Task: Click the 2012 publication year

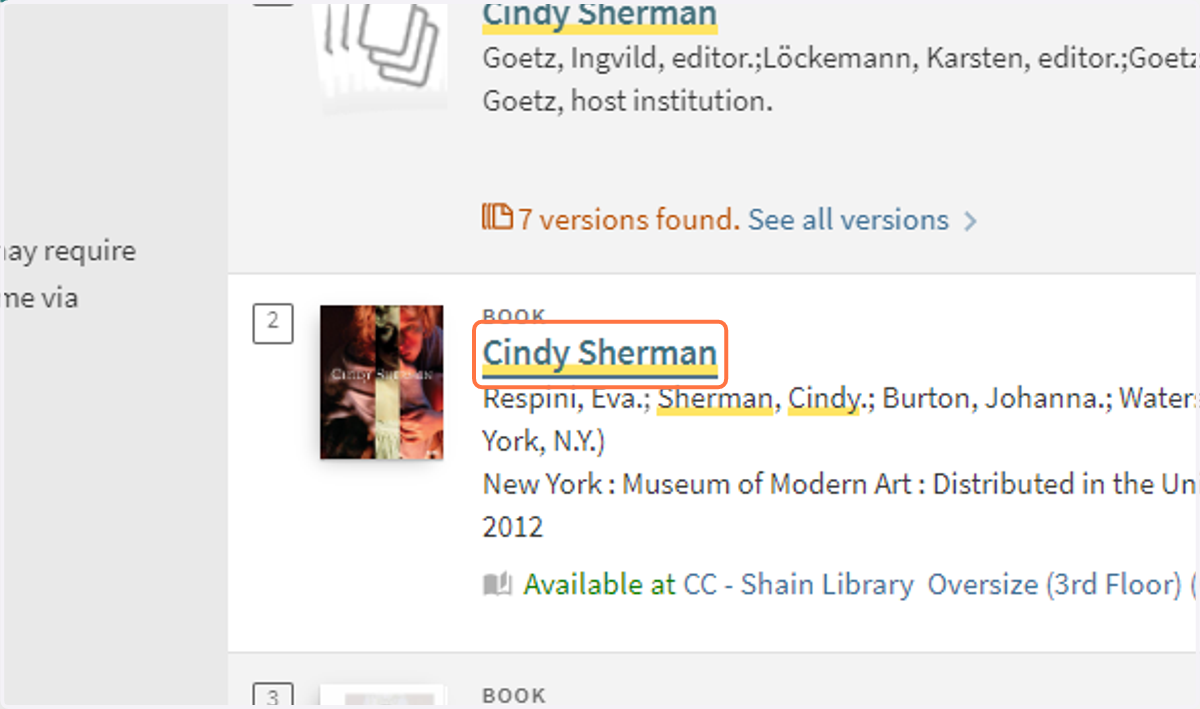Action: click(513, 527)
